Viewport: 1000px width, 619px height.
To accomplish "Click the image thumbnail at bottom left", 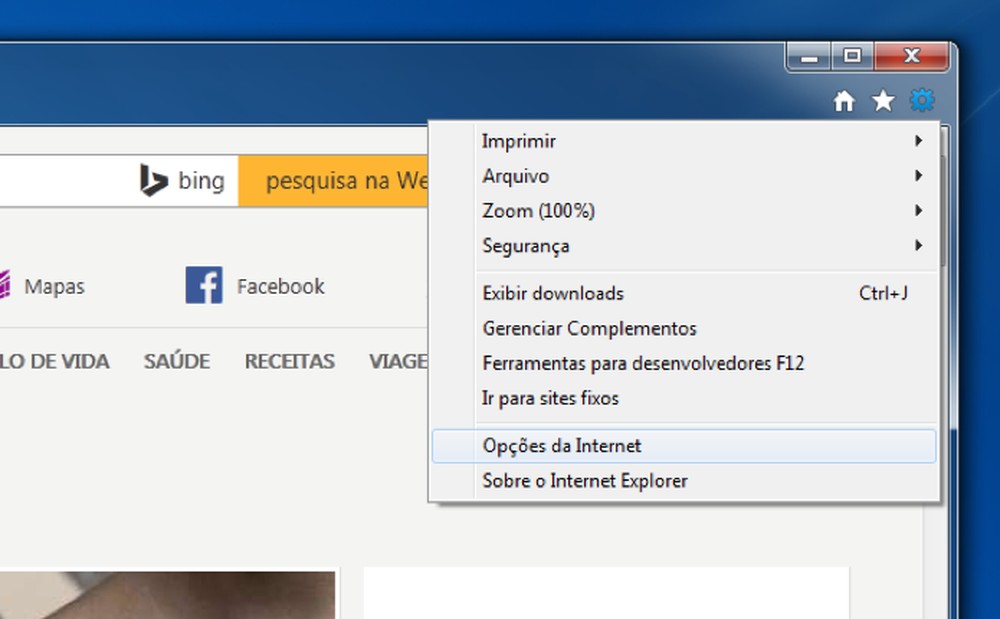I will [170, 595].
